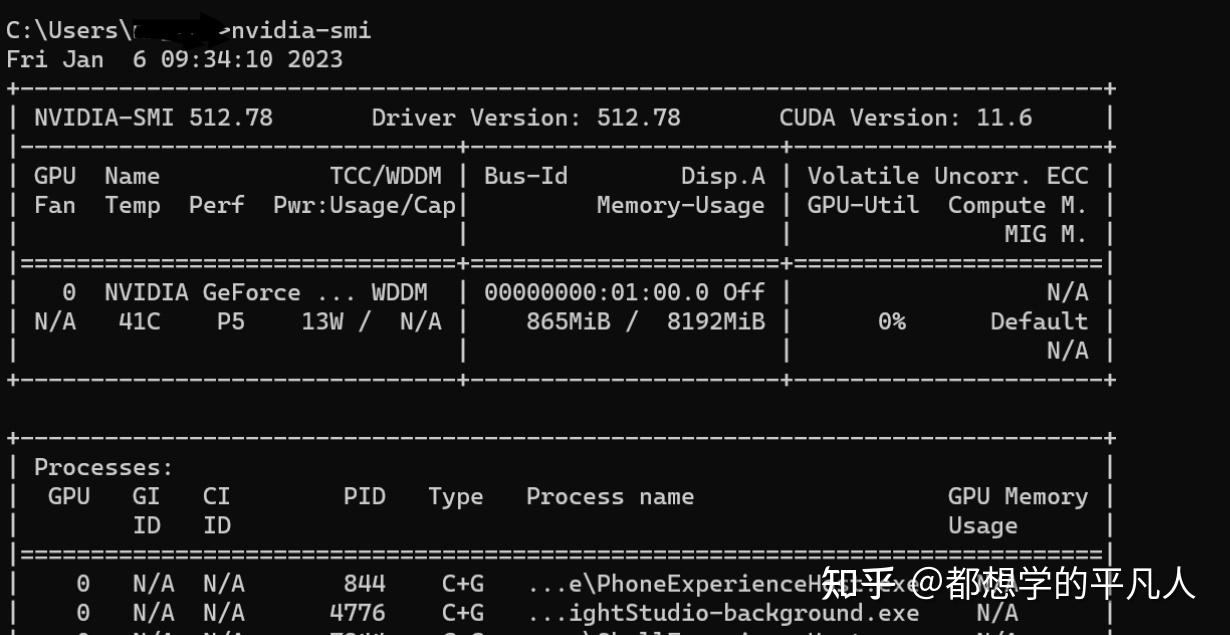Click the Process name column header
The width and height of the screenshot is (1230, 635).
click(610, 496)
